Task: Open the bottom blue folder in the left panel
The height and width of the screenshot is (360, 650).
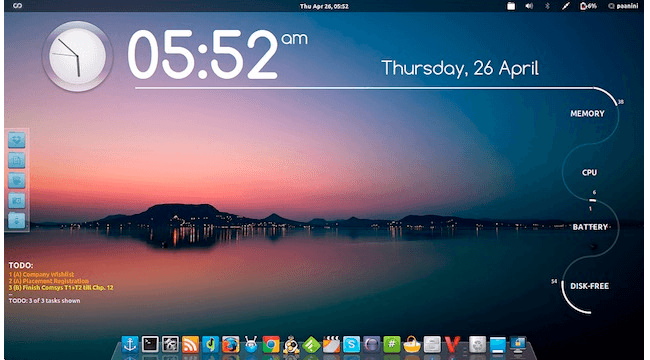Action: (17, 220)
